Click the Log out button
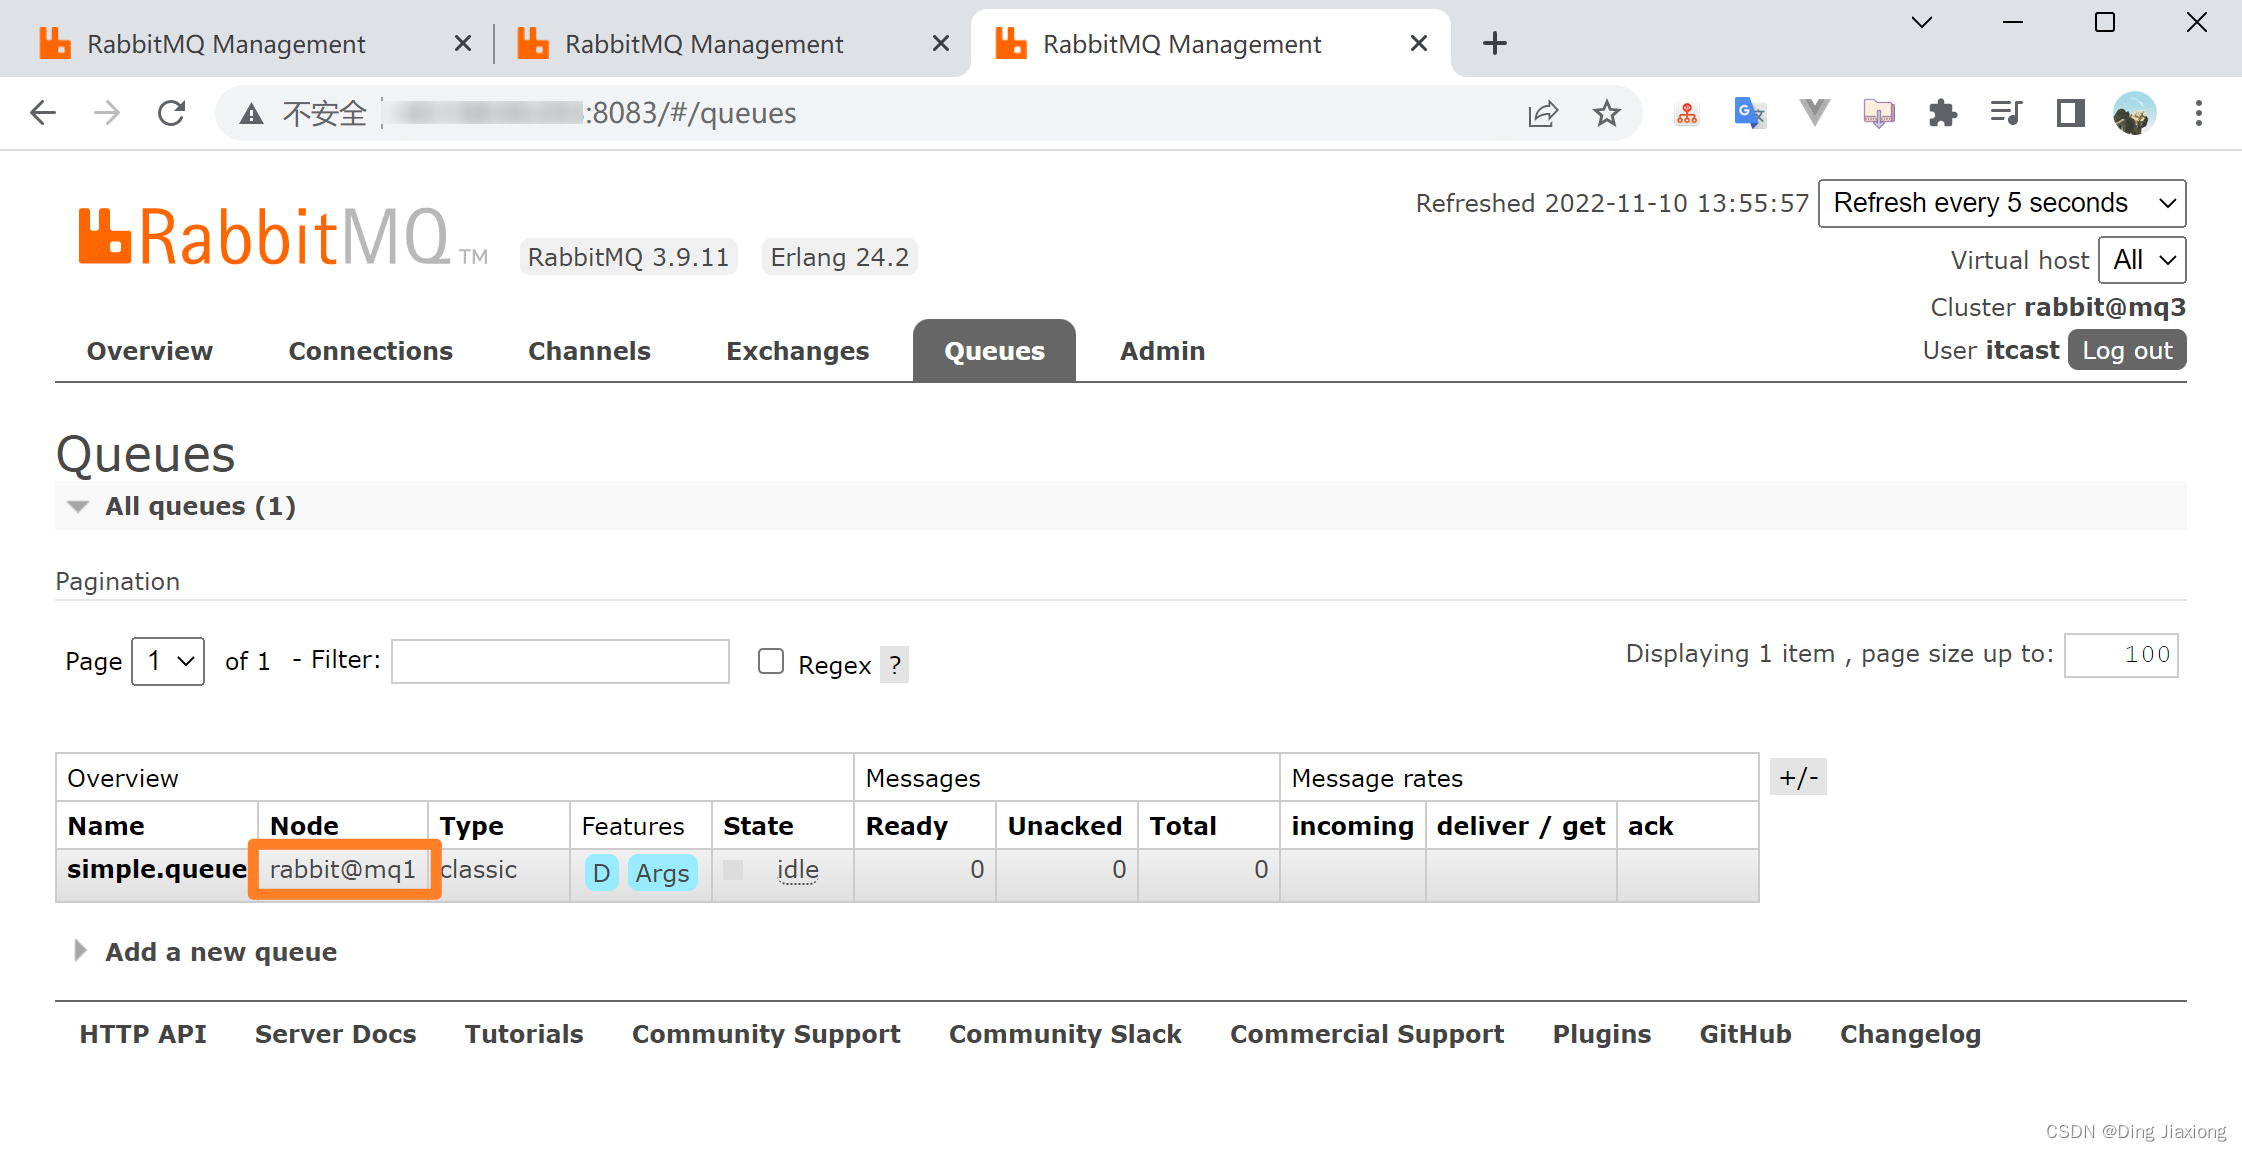The width and height of the screenshot is (2242, 1151). pos(2127,350)
